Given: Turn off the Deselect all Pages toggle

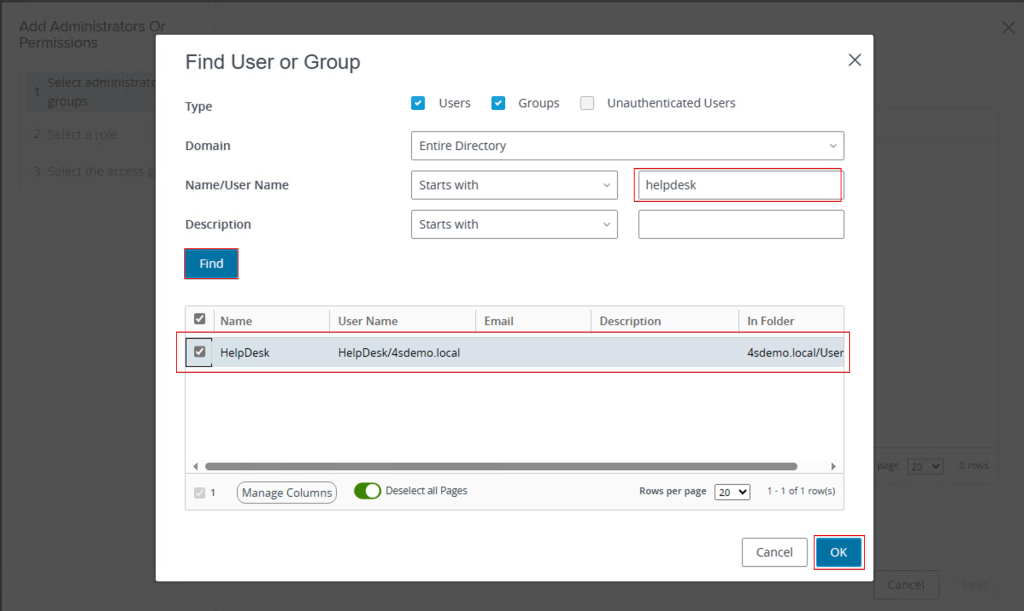Looking at the screenshot, I should (367, 491).
